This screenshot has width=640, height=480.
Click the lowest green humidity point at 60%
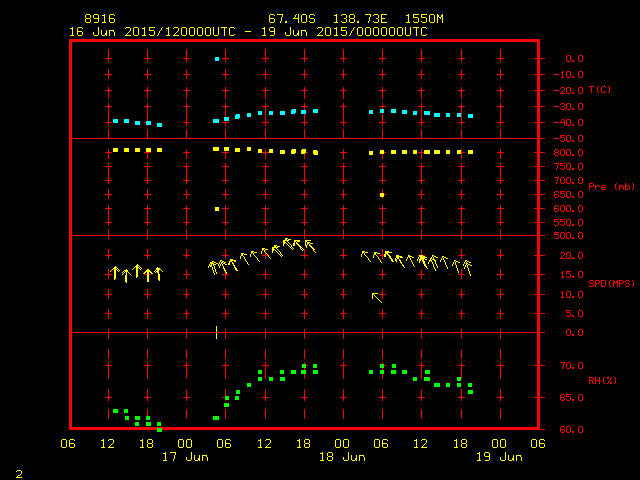pyautogui.click(x=159, y=428)
